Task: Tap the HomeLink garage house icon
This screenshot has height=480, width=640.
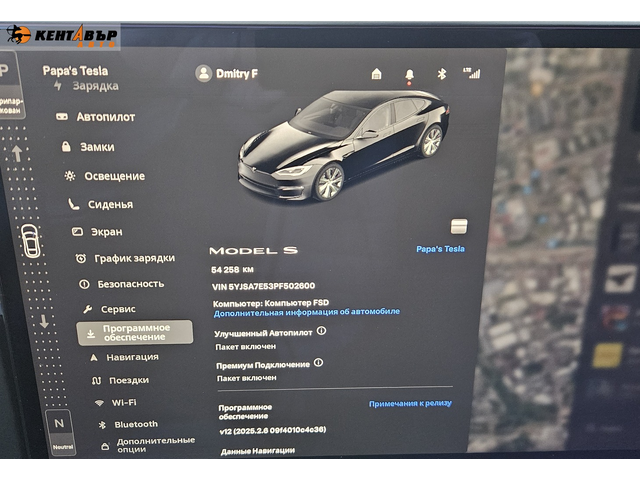Action: coord(376,74)
